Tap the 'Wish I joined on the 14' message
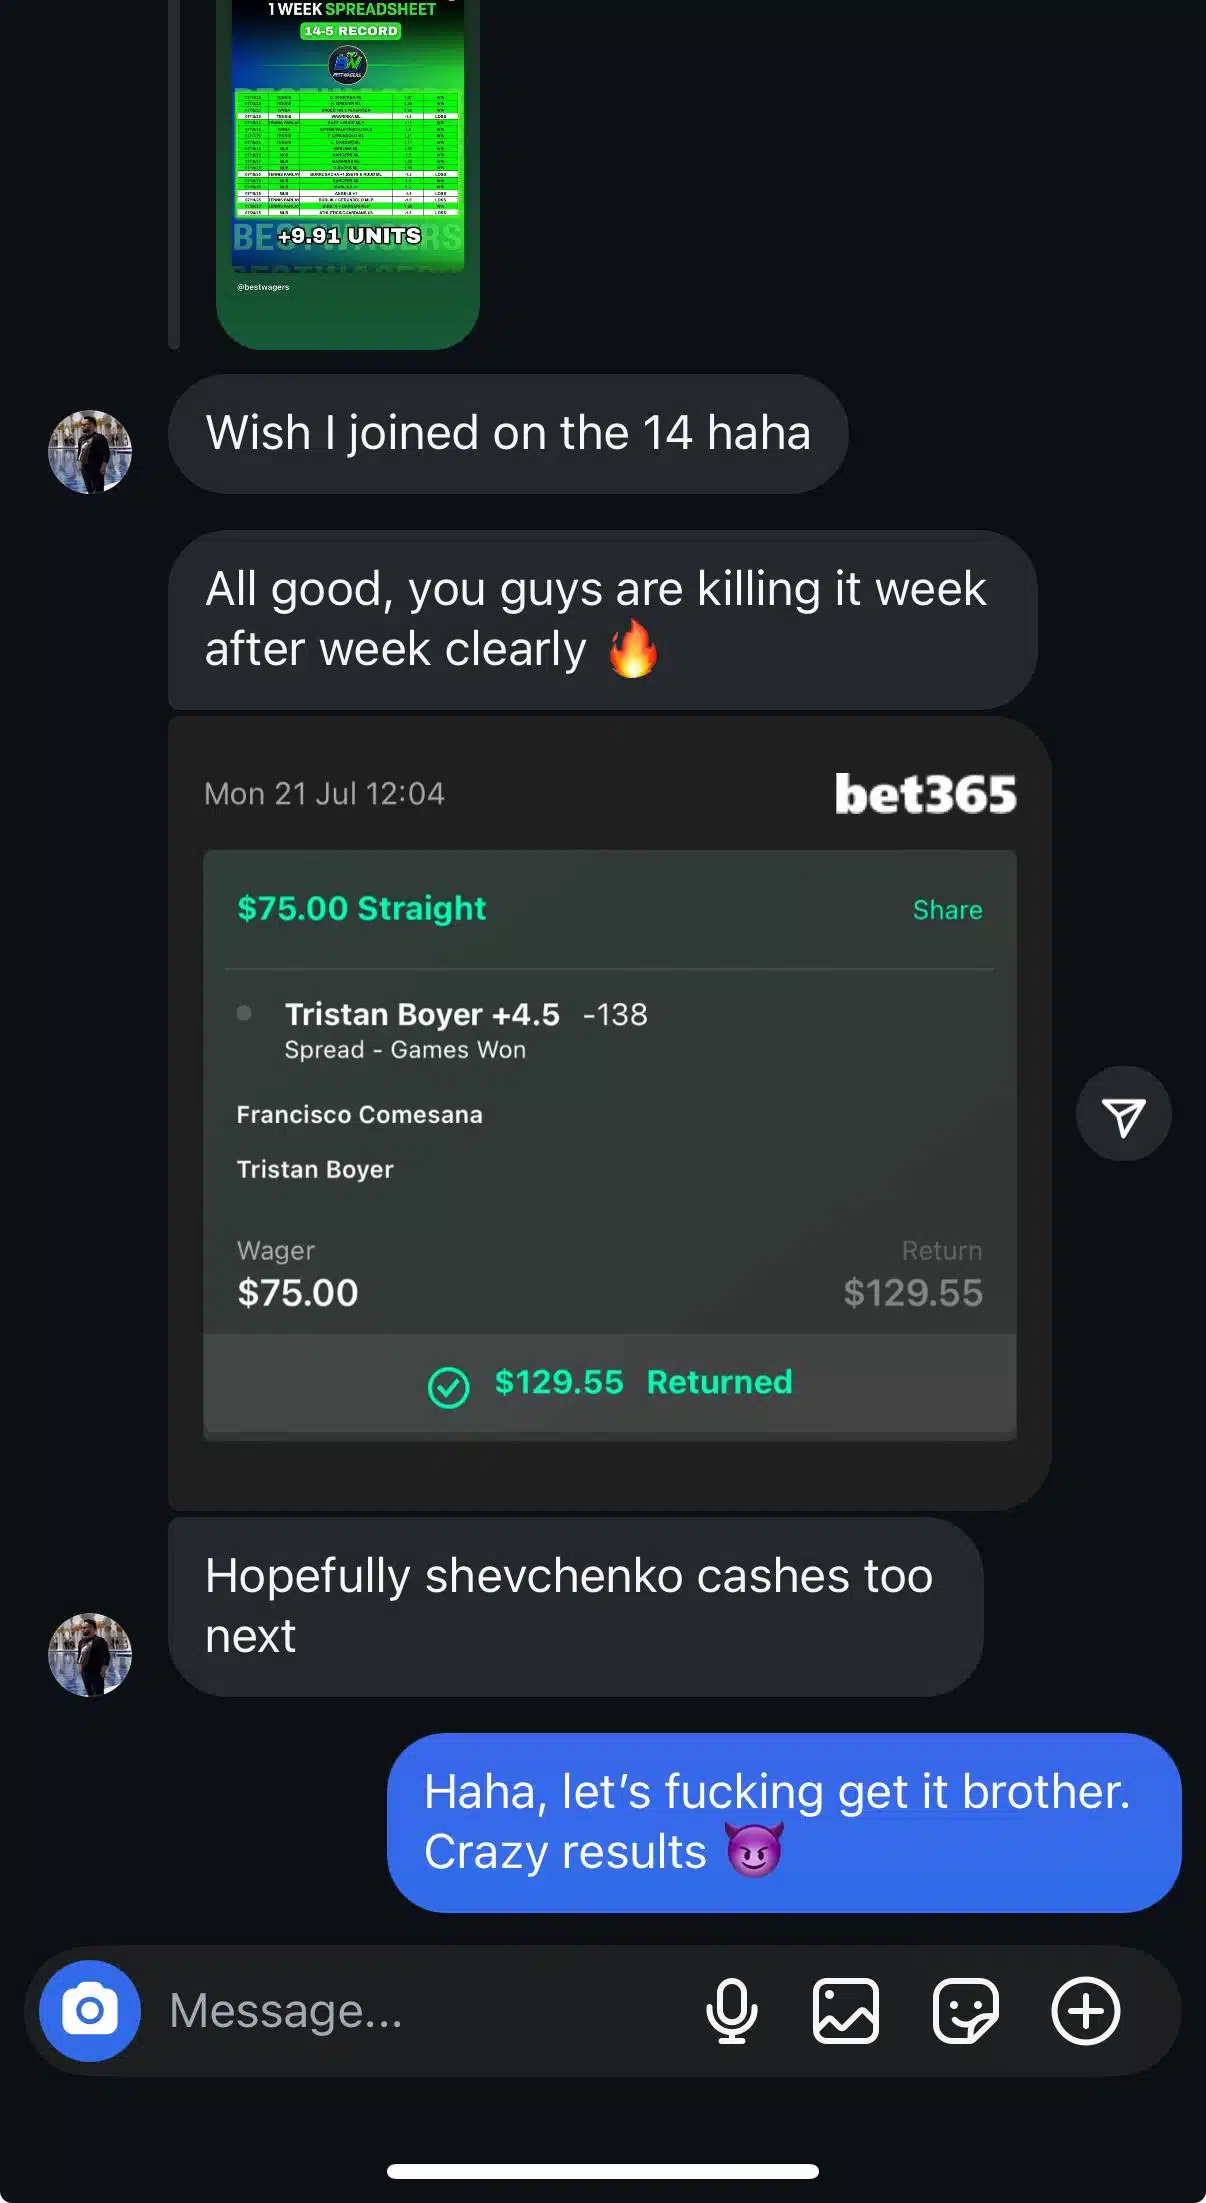1206x2203 pixels. coord(508,434)
